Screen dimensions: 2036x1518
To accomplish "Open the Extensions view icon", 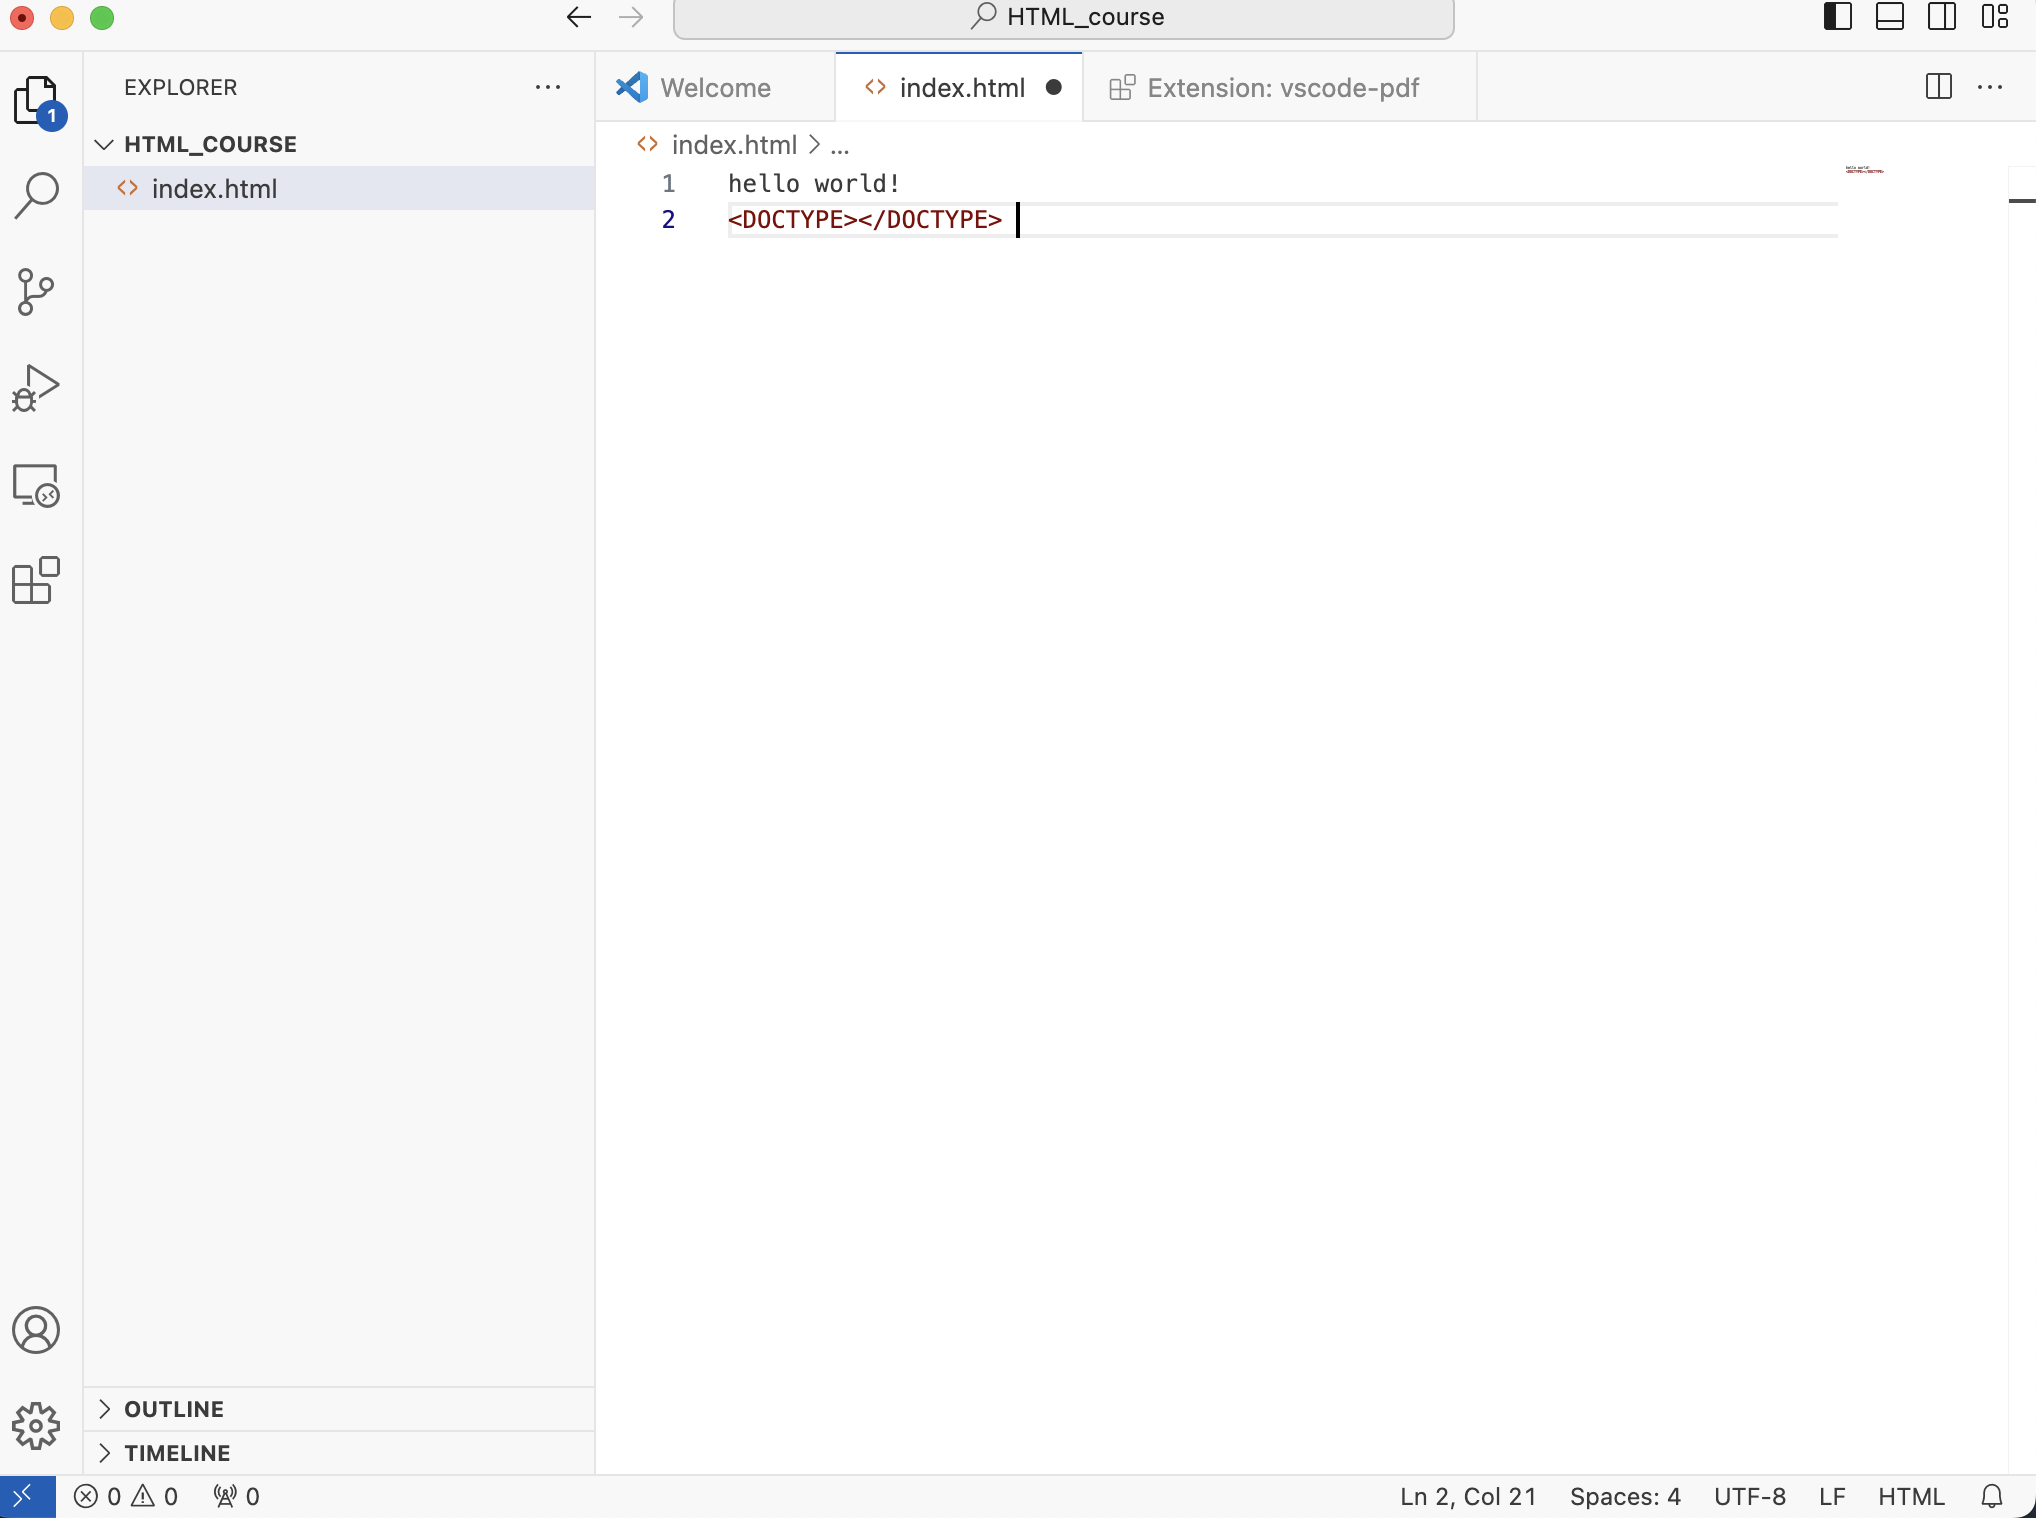I will pos(37,581).
